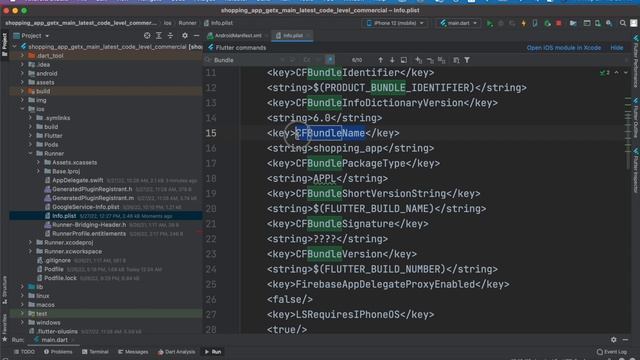Expand the android folder
The image size is (640, 360).
(x=22, y=73)
